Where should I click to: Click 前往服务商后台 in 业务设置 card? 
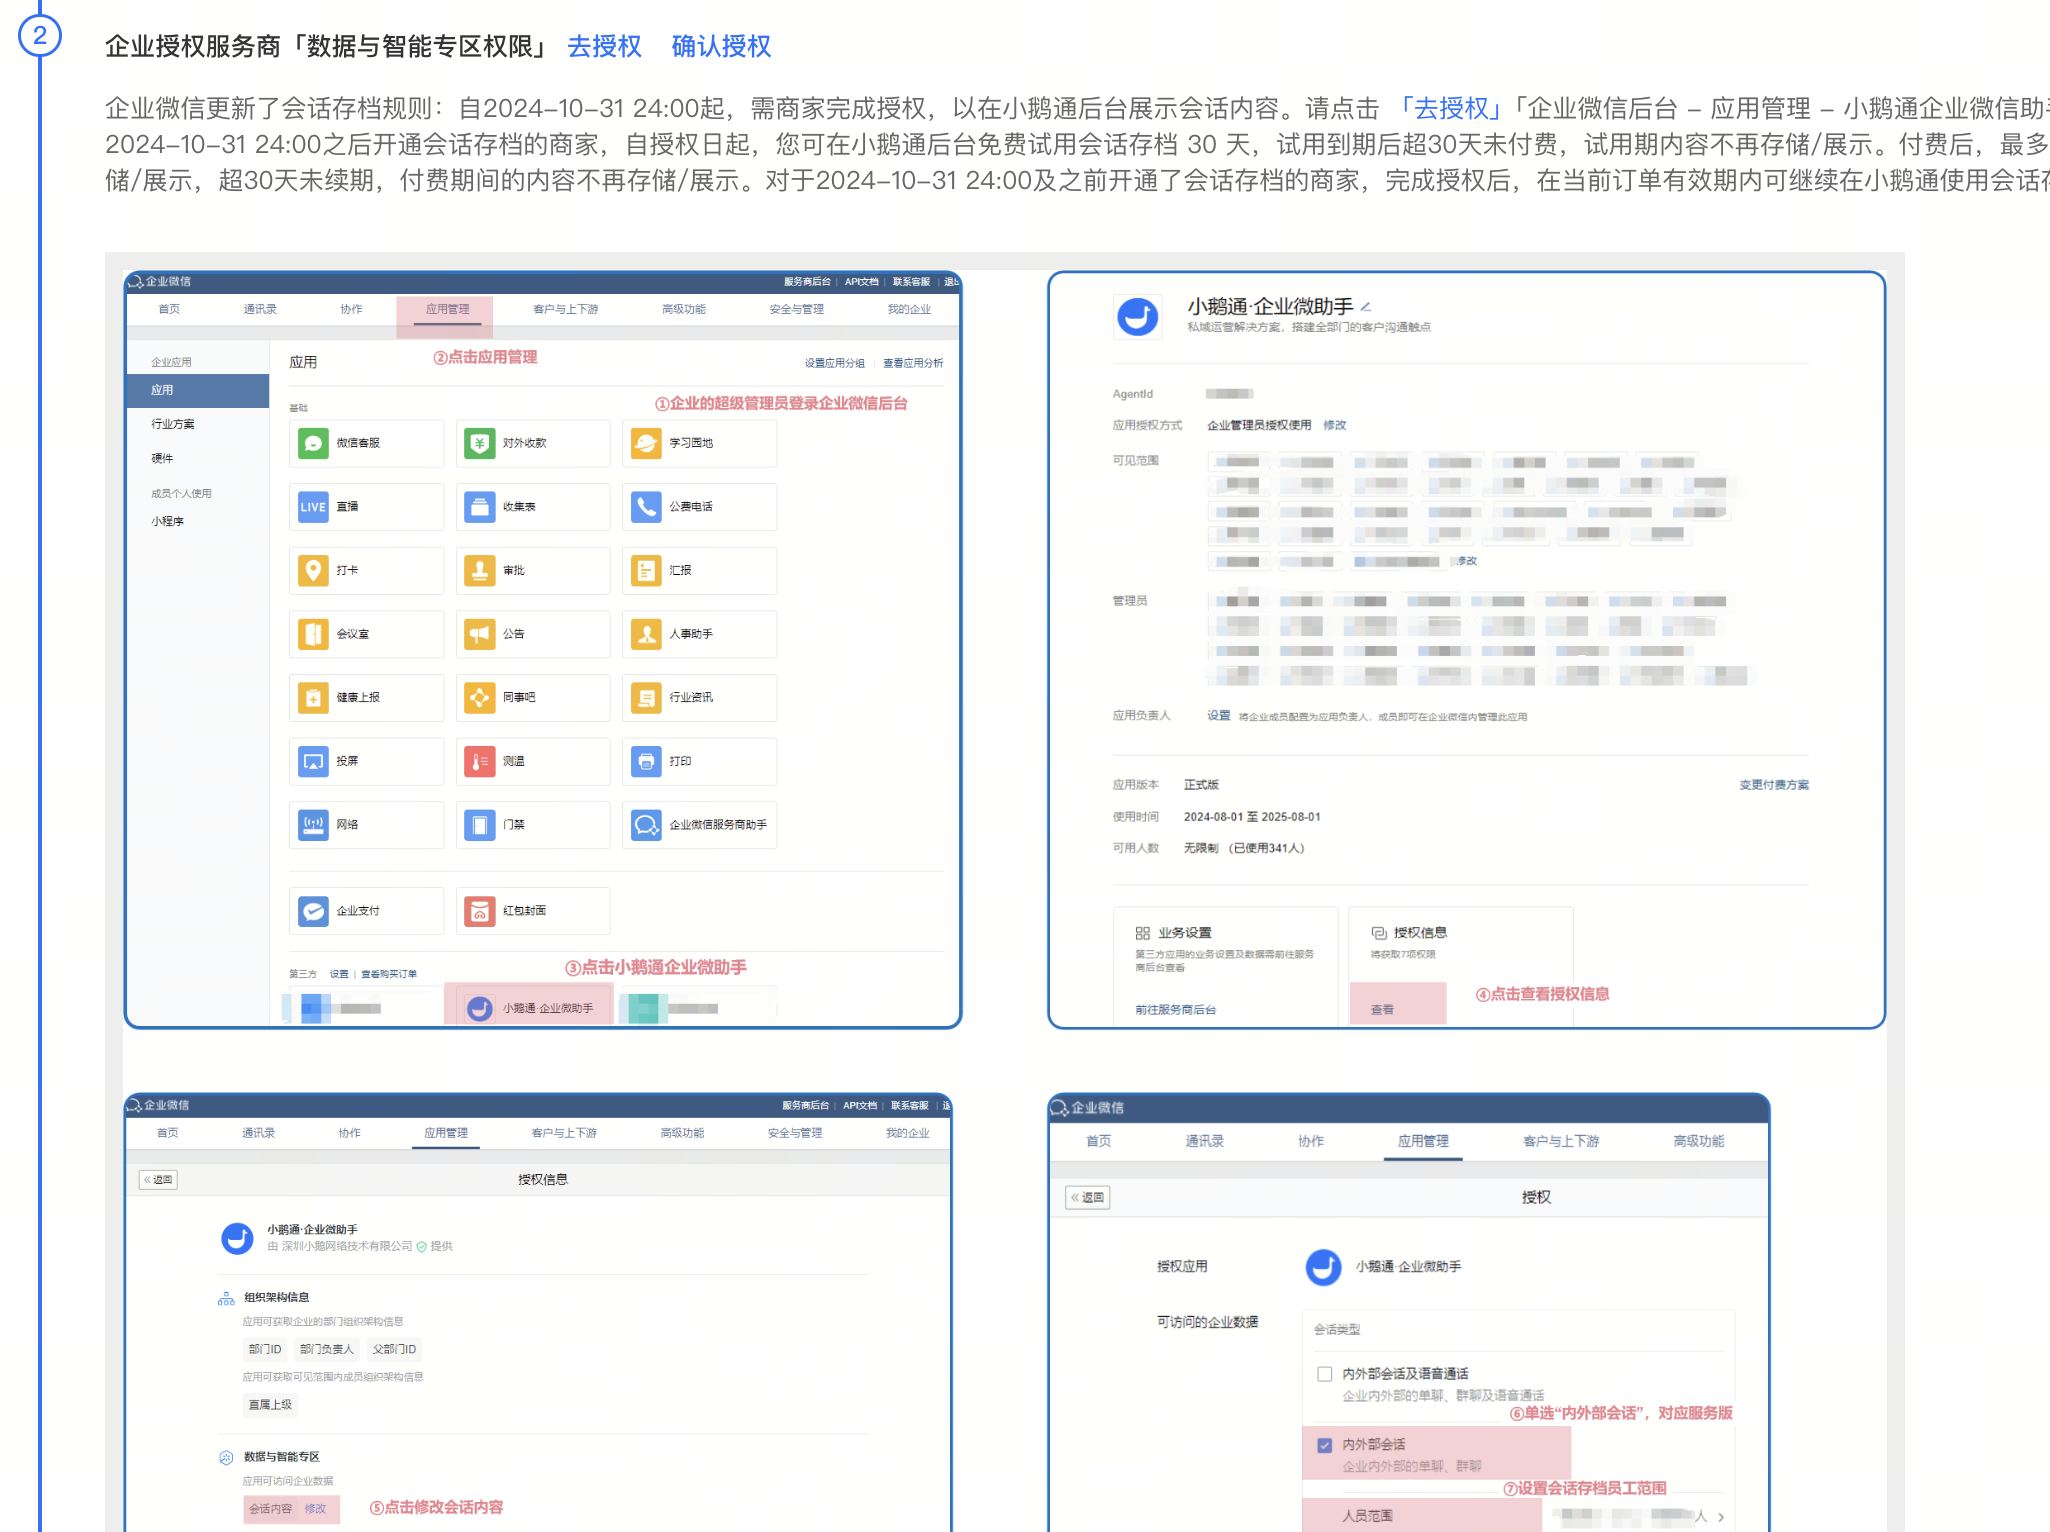coord(1176,1010)
